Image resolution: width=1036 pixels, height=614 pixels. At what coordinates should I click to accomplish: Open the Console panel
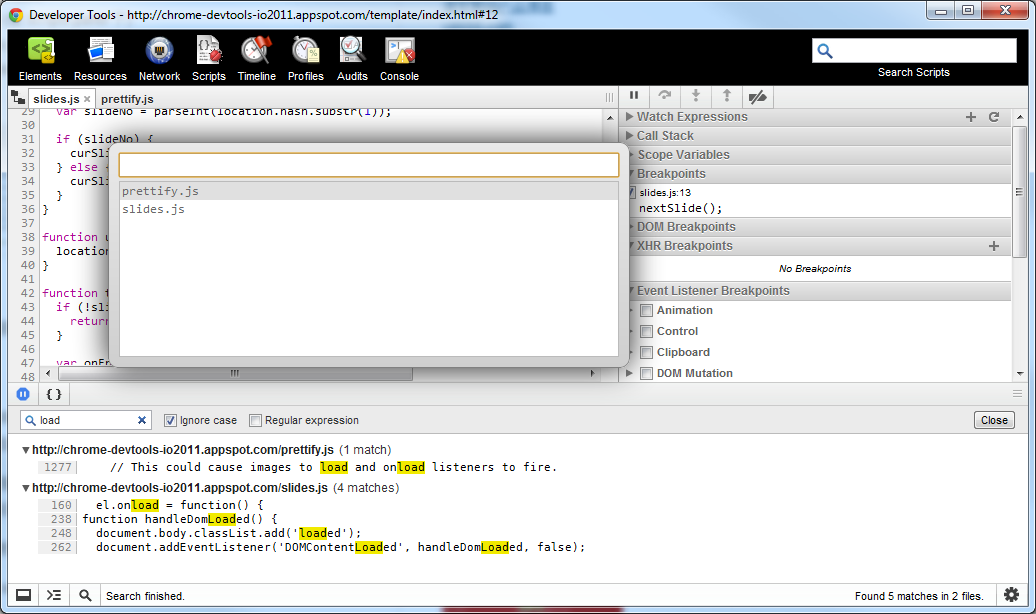tap(399, 59)
